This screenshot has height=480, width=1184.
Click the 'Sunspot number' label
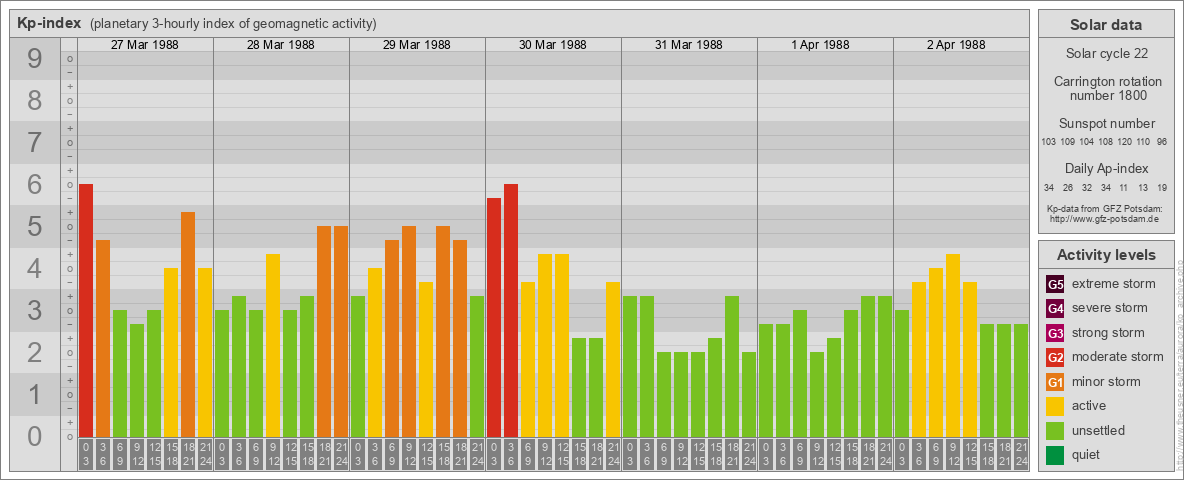(1105, 124)
